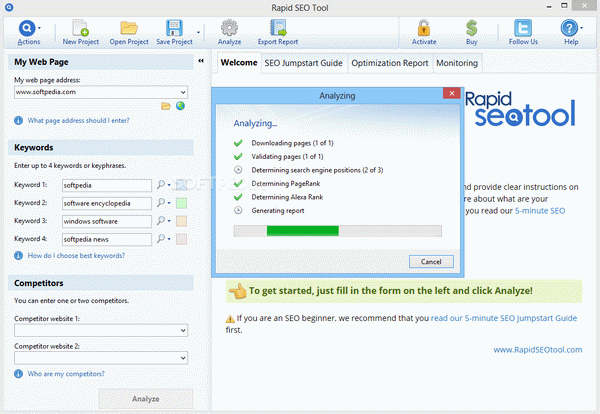The height and width of the screenshot is (414, 600).
Task: Open the '5-minute SEO' link in welcome text
Action: (x=540, y=211)
